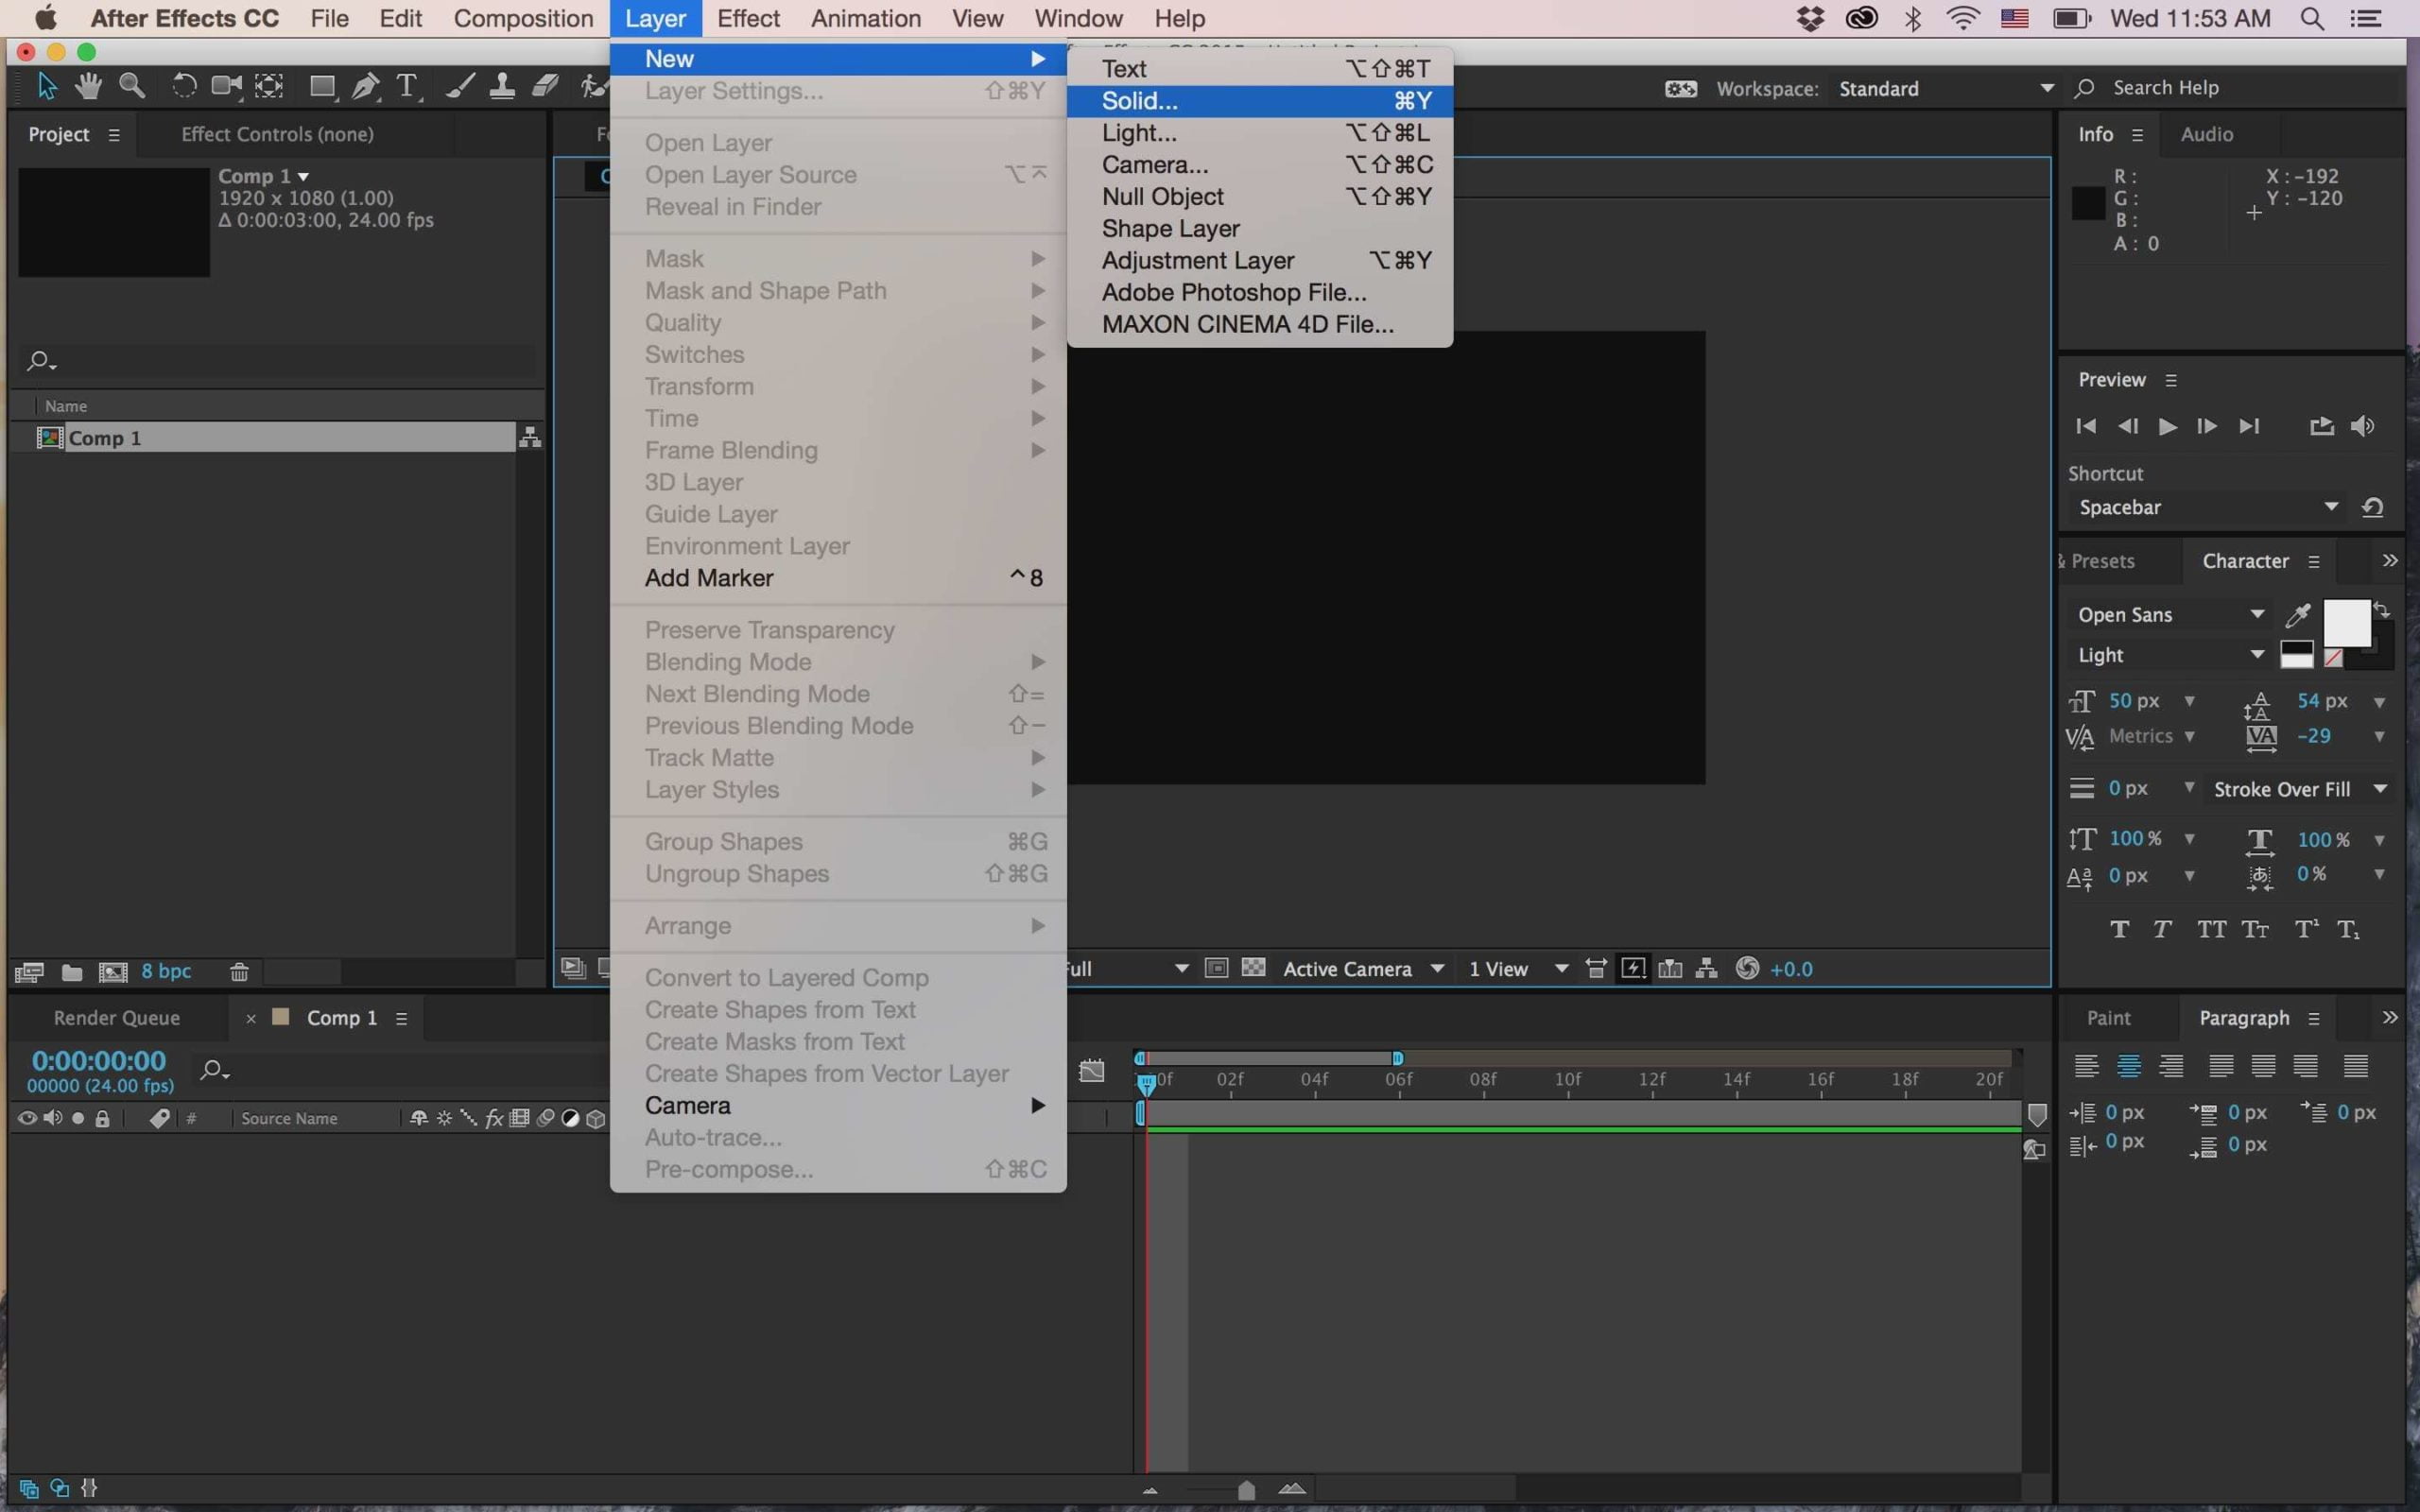Screen dimensions: 2420x1512
Task: Open the Spacebar shortcut dropdown
Action: tap(2207, 507)
